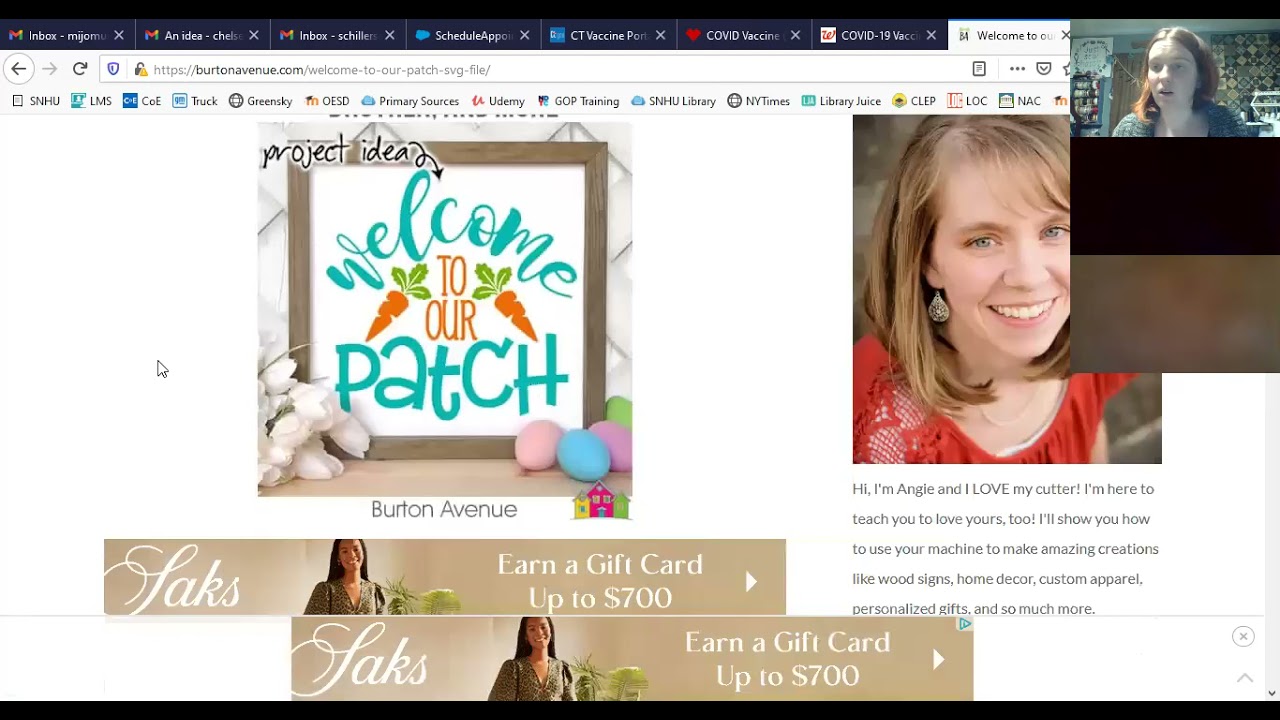Open the CoE bookmark
Image resolution: width=1280 pixels, height=720 pixels.
pos(142,101)
